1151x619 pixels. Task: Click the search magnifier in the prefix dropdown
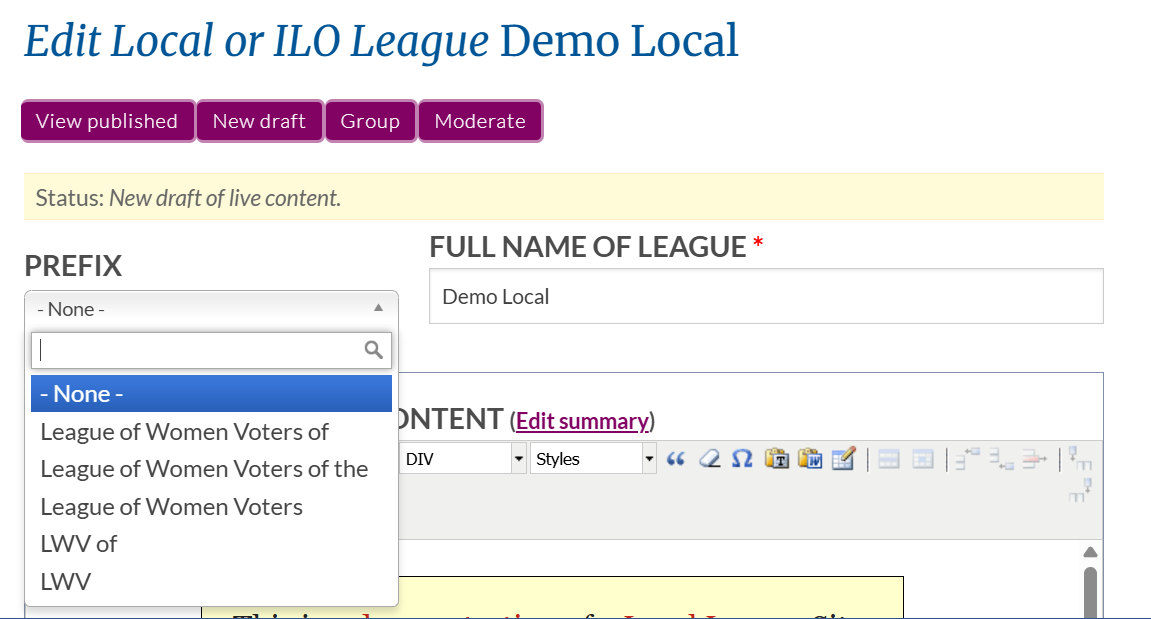pyautogui.click(x=374, y=349)
